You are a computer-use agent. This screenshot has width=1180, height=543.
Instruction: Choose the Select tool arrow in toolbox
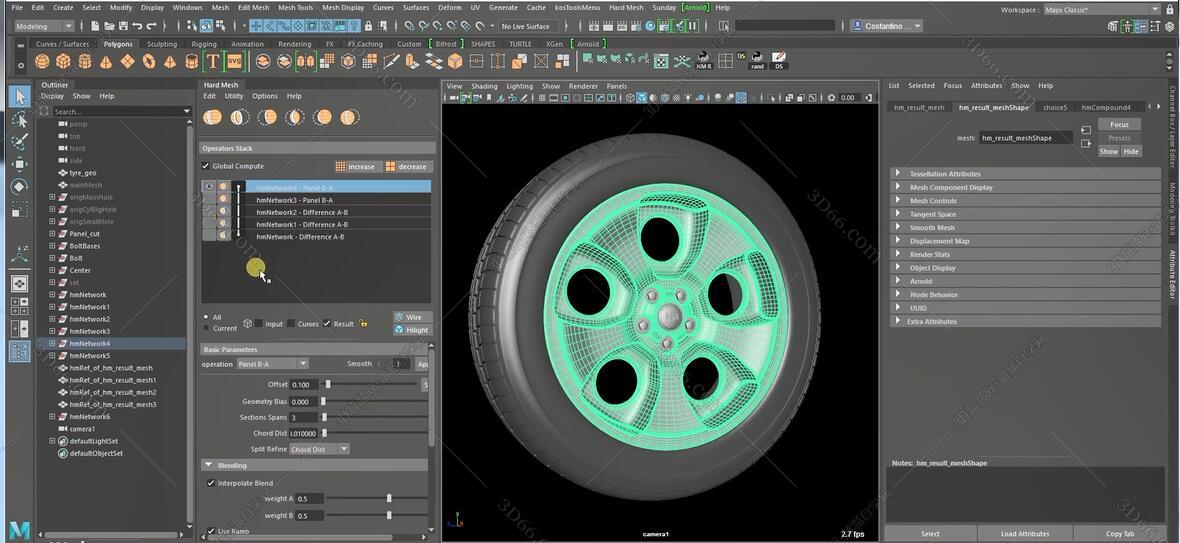pyautogui.click(x=19, y=96)
